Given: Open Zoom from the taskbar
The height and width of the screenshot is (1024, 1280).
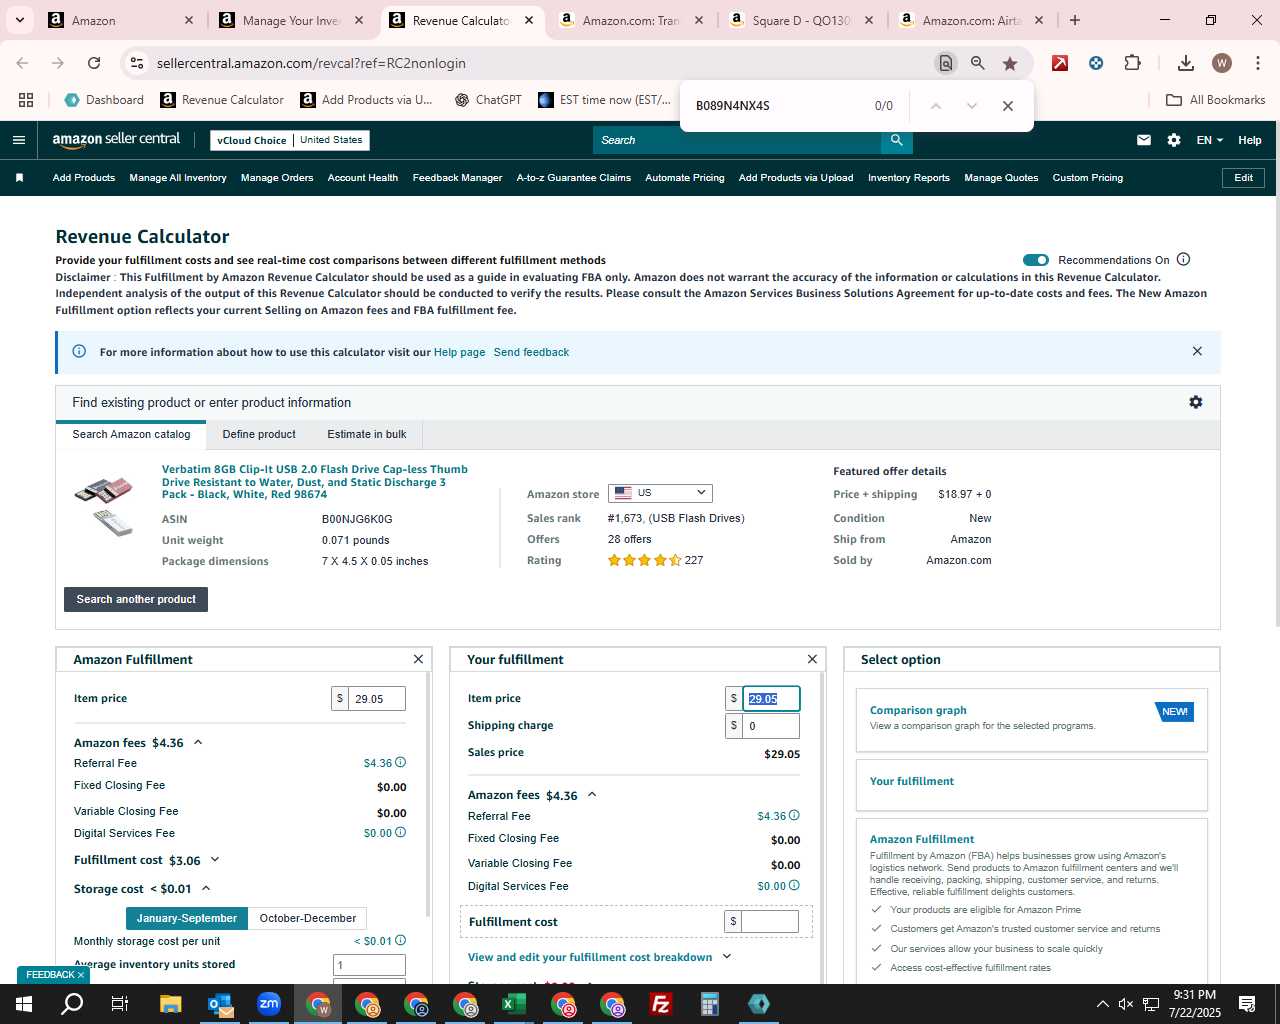Looking at the screenshot, I should point(268,1004).
